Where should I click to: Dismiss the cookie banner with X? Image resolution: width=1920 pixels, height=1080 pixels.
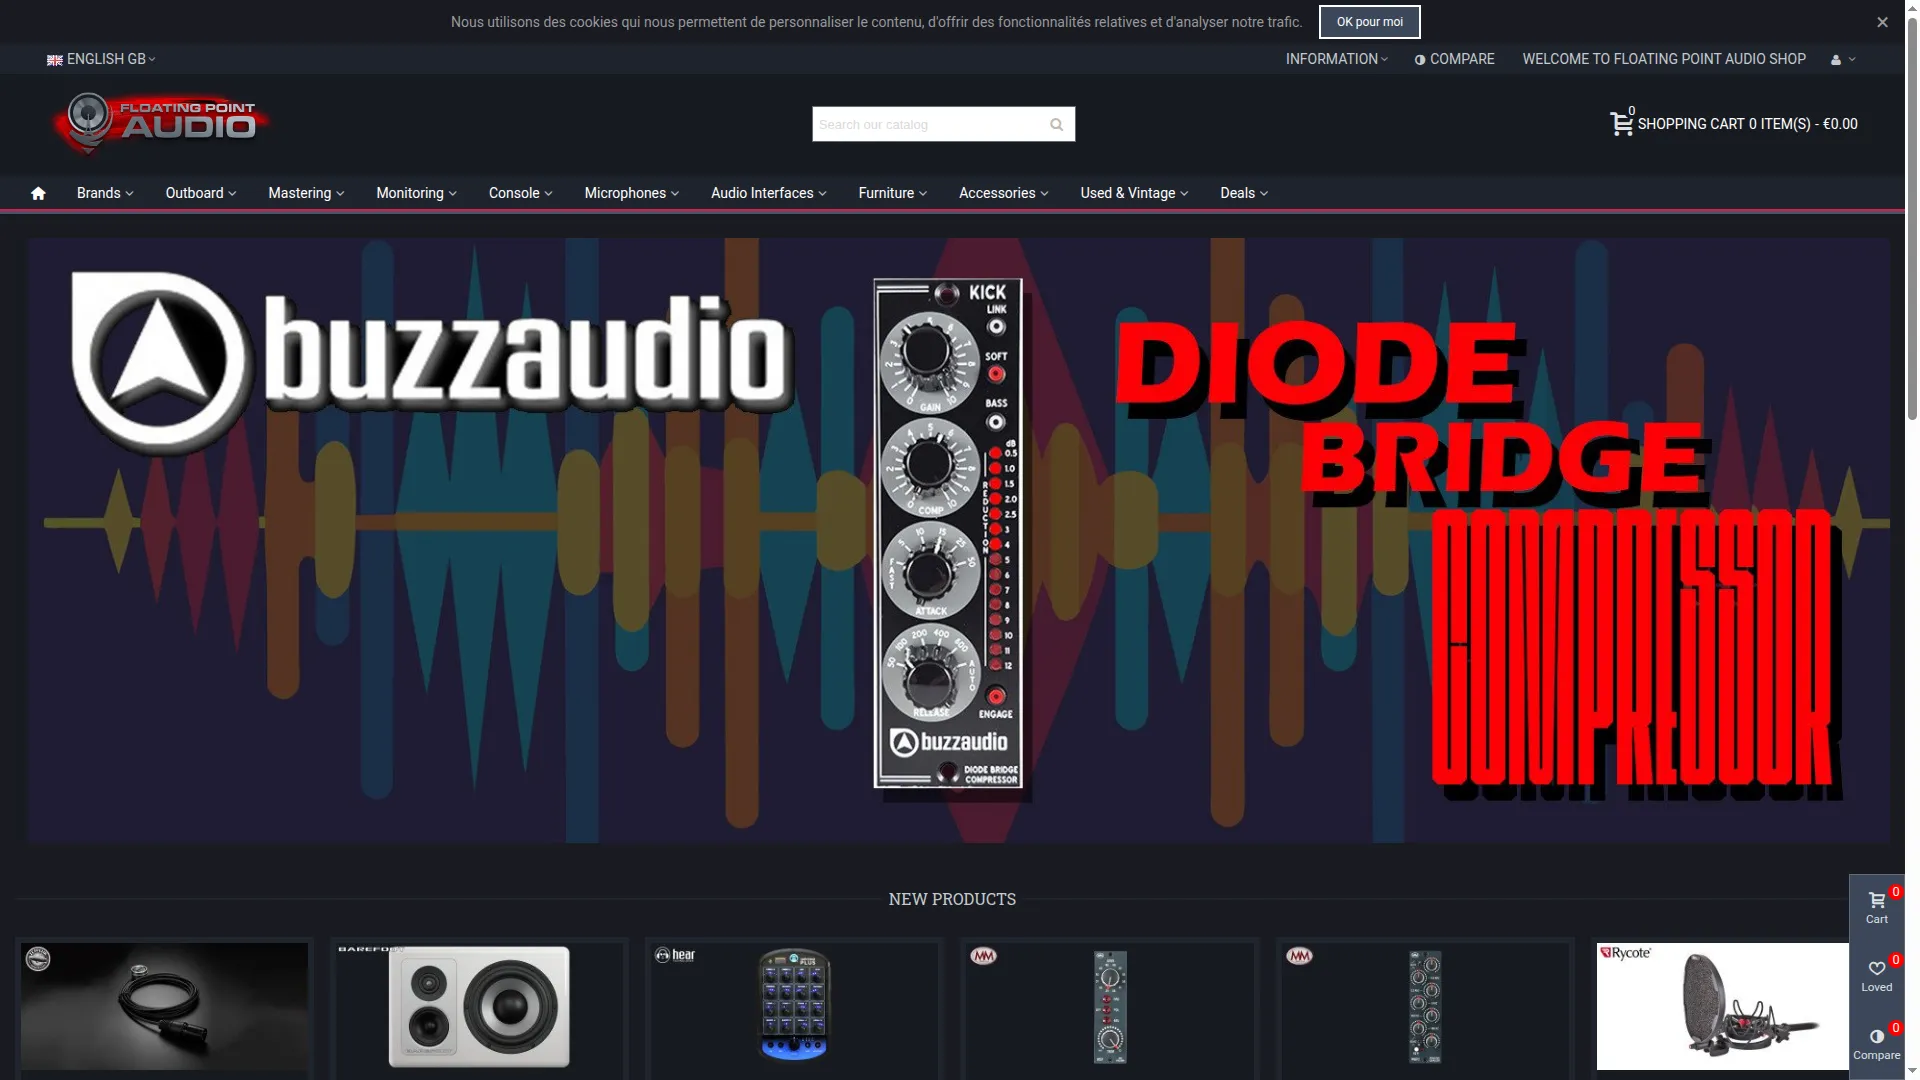tap(1882, 22)
